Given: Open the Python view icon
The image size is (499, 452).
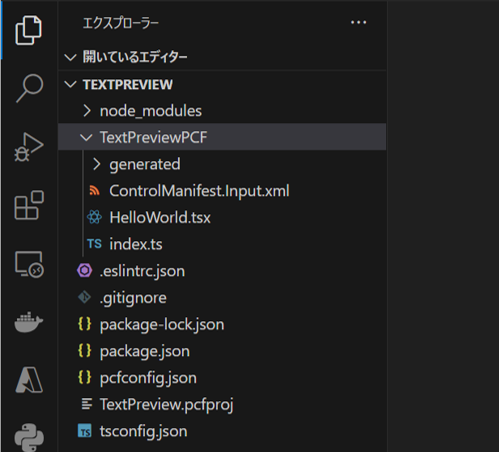Looking at the screenshot, I should point(29,437).
